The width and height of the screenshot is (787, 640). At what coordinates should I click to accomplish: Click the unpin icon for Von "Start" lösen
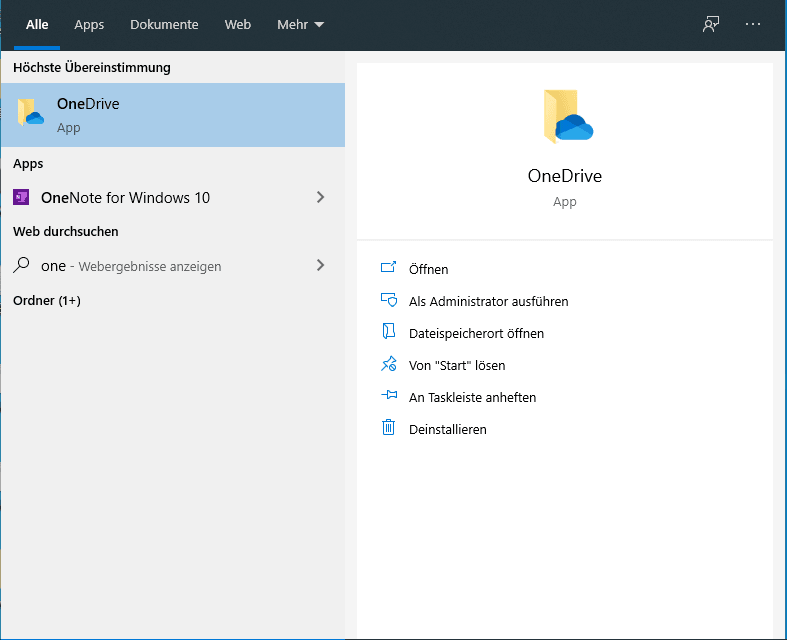[389, 364]
